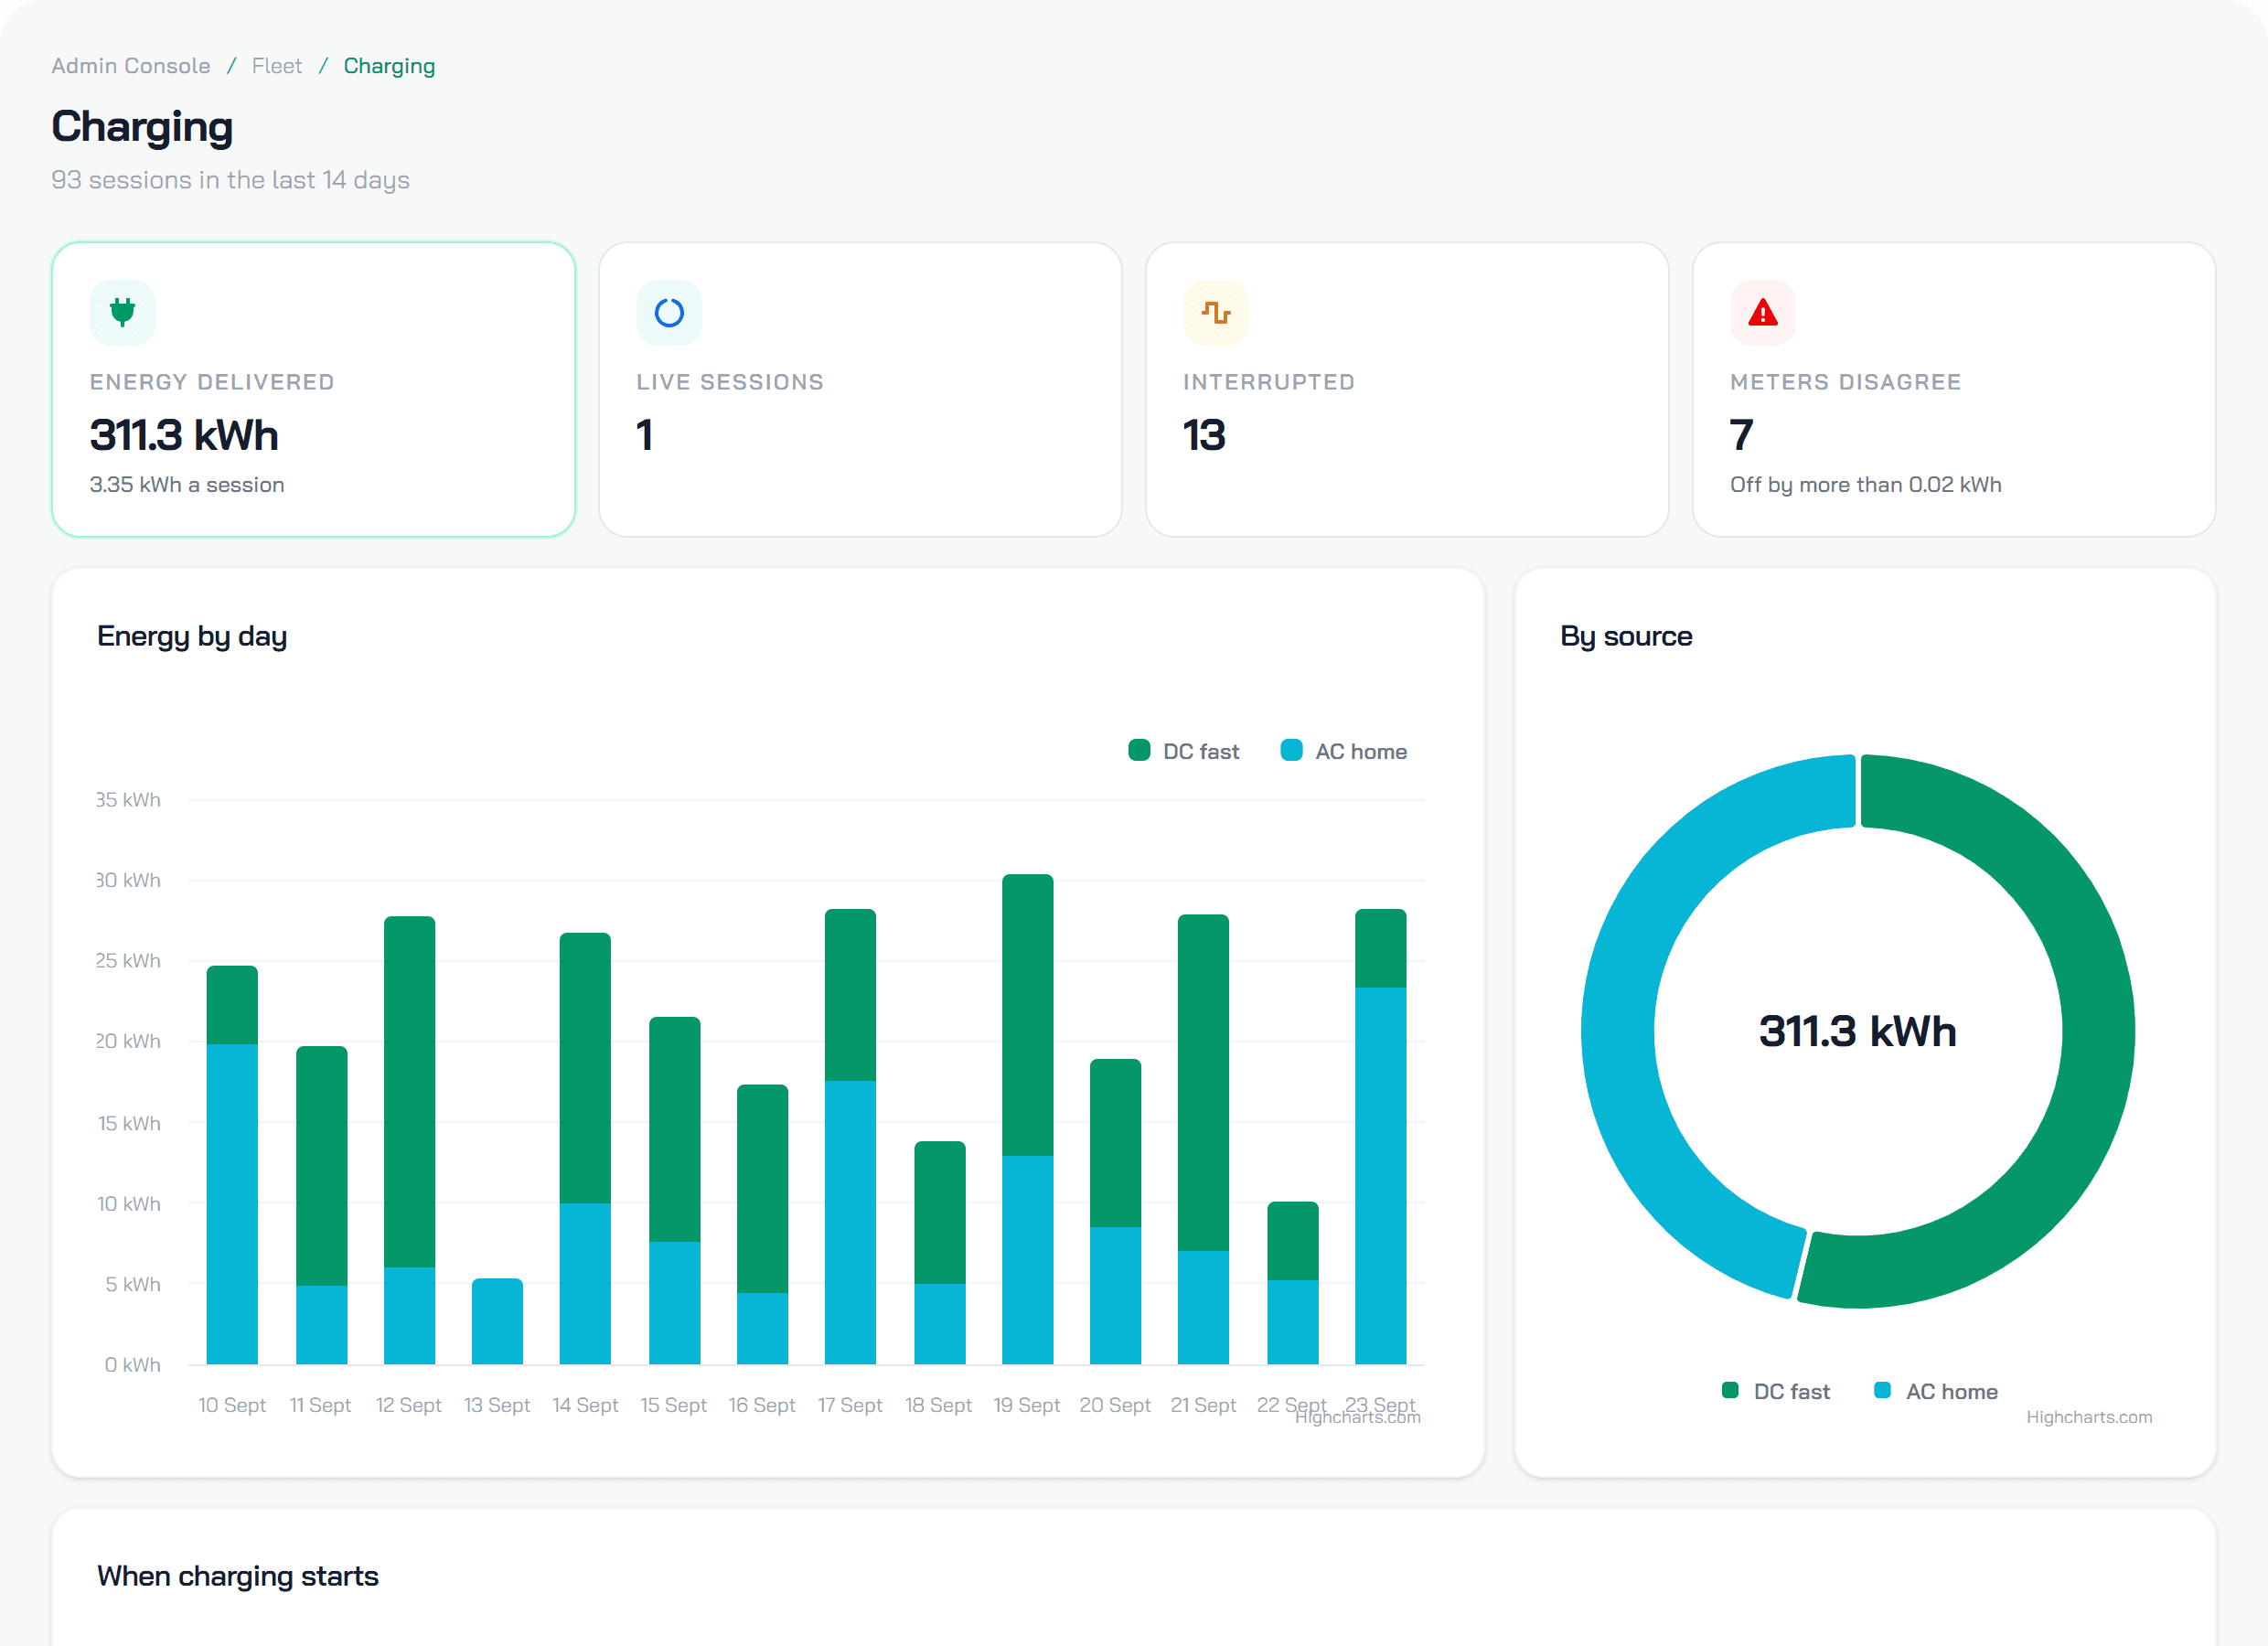Click the orange waveform icon on Interrupted card

[1216, 313]
